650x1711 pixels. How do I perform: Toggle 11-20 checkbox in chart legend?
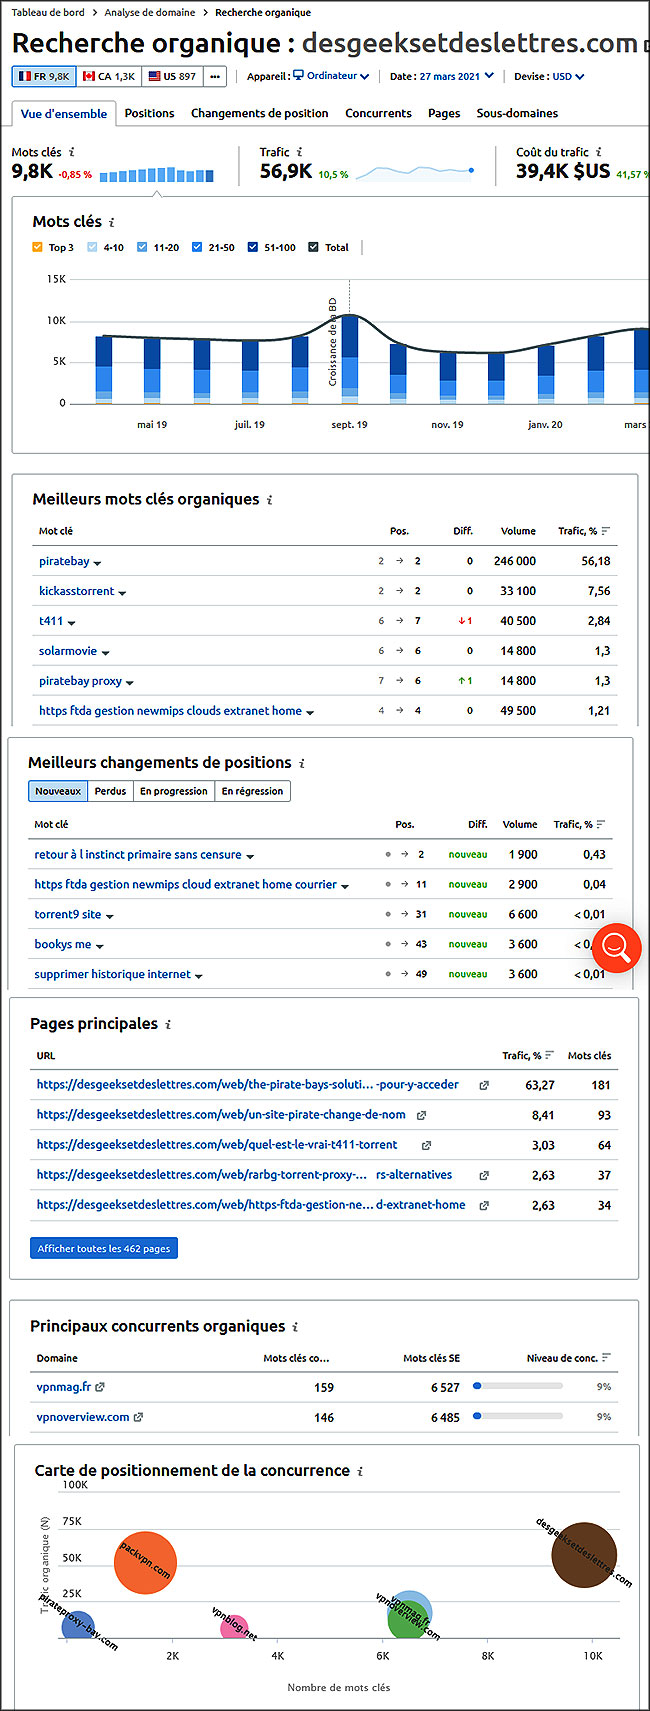pyautogui.click(x=142, y=247)
